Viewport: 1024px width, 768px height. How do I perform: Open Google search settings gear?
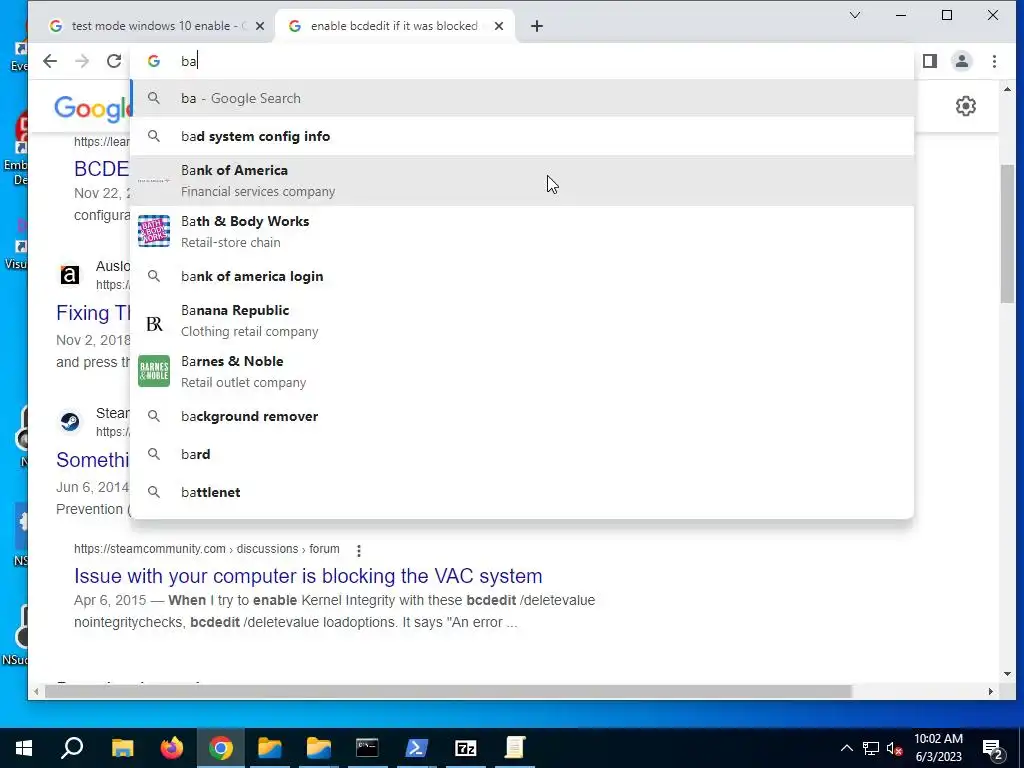coord(965,106)
